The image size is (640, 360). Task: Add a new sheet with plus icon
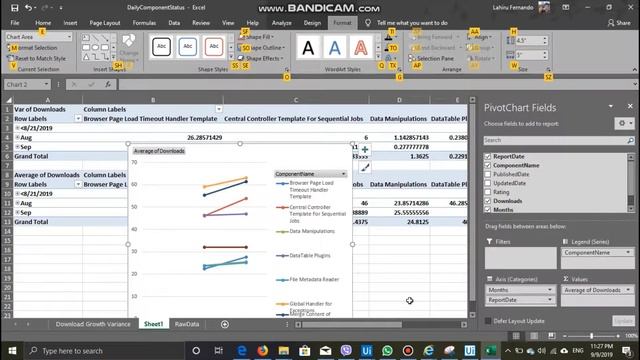pos(225,324)
